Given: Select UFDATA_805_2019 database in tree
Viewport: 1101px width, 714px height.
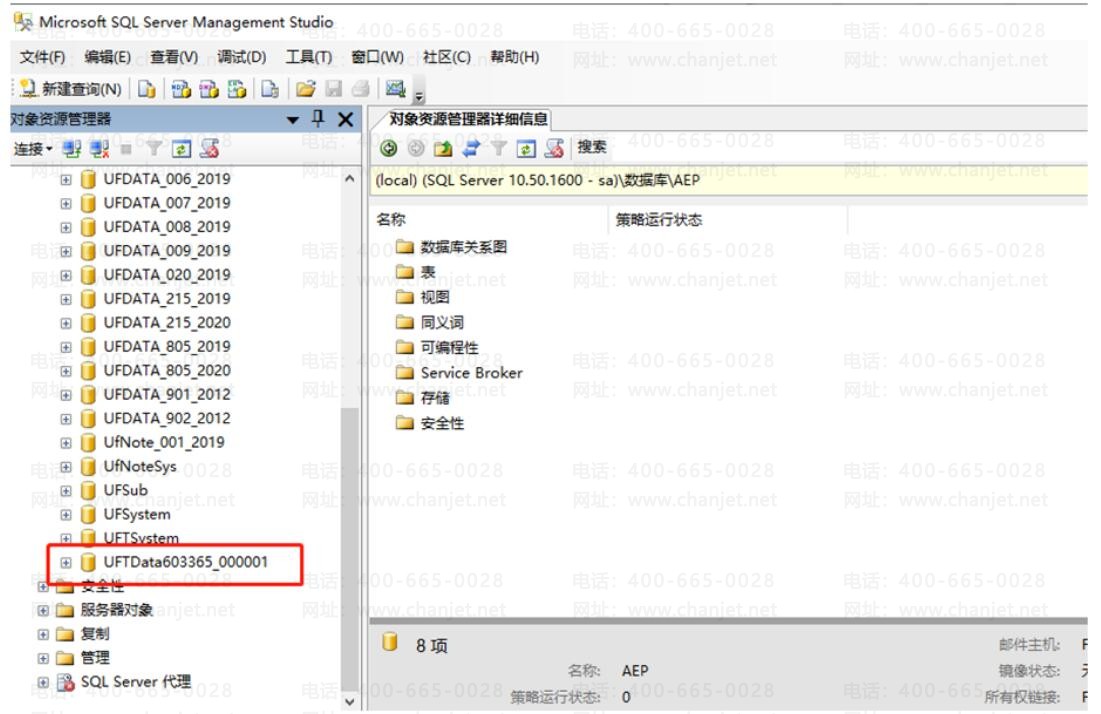Looking at the screenshot, I should (167, 347).
